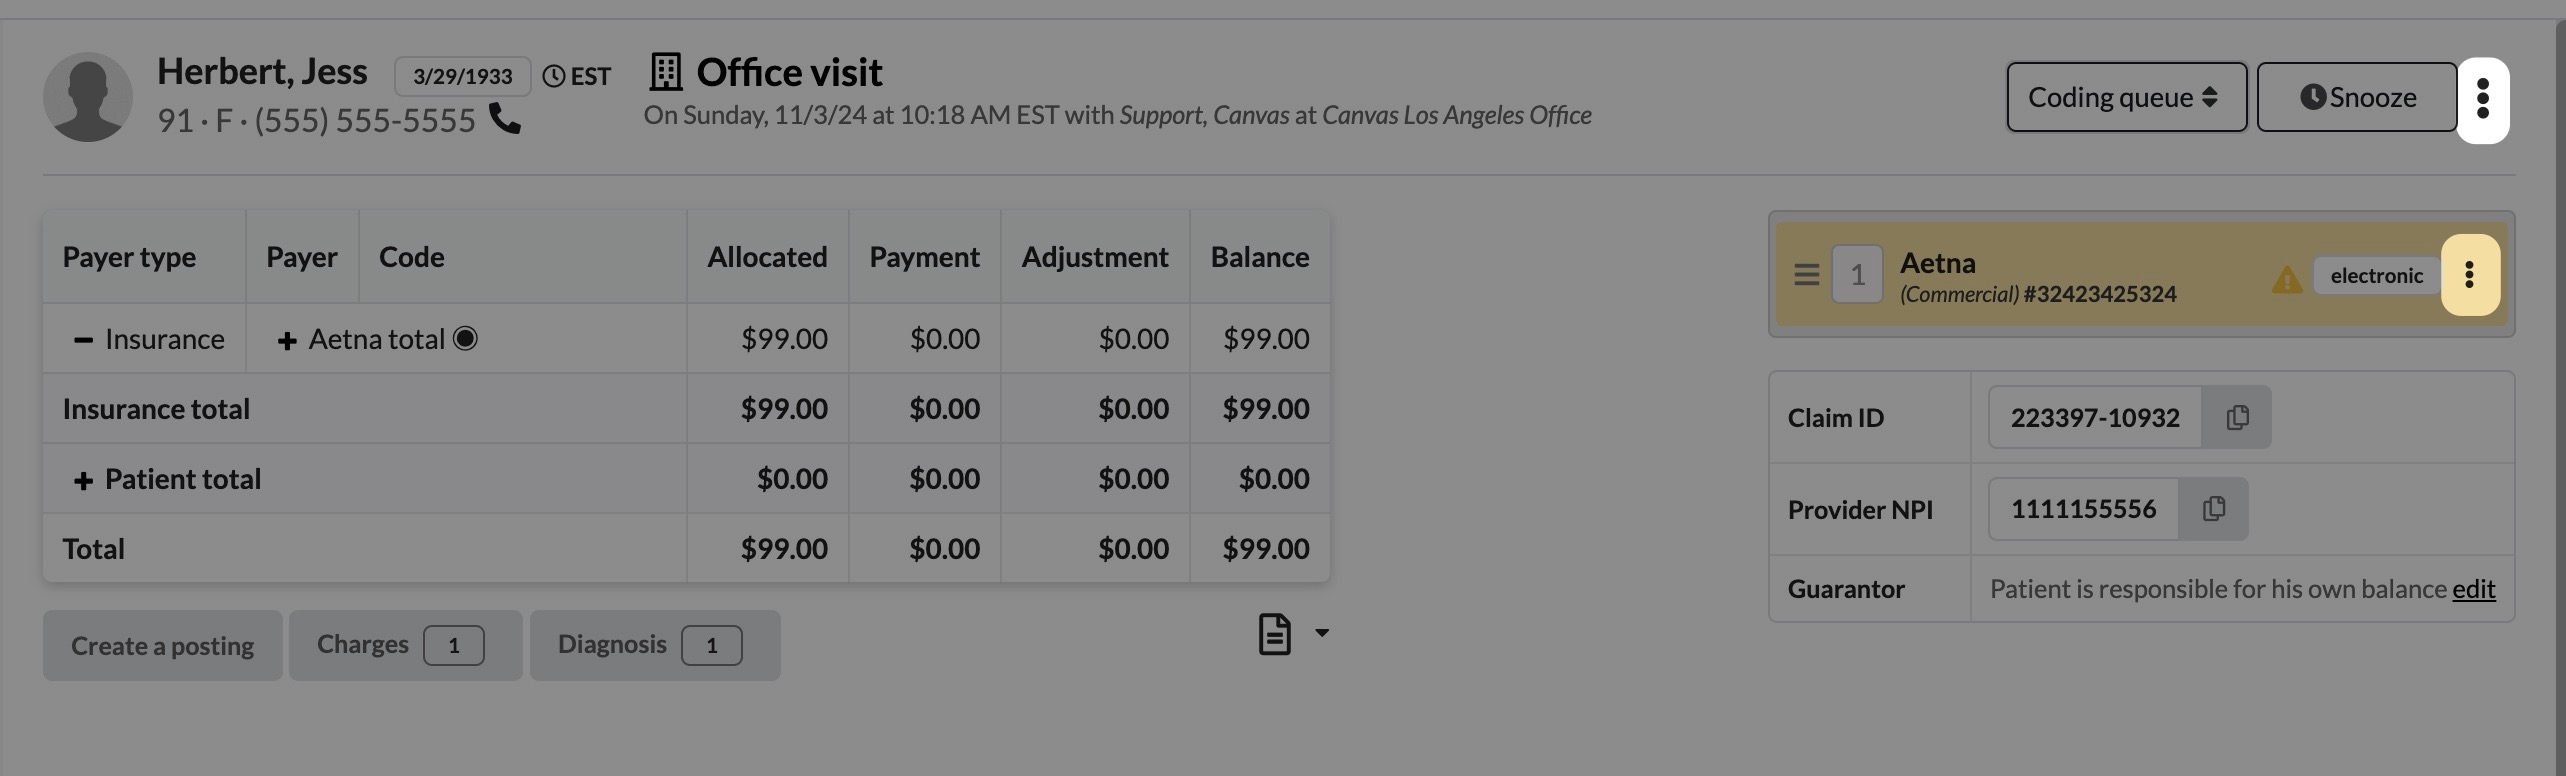This screenshot has height=776, width=2566.
Task: Click the document icon below table
Action: [x=1274, y=634]
